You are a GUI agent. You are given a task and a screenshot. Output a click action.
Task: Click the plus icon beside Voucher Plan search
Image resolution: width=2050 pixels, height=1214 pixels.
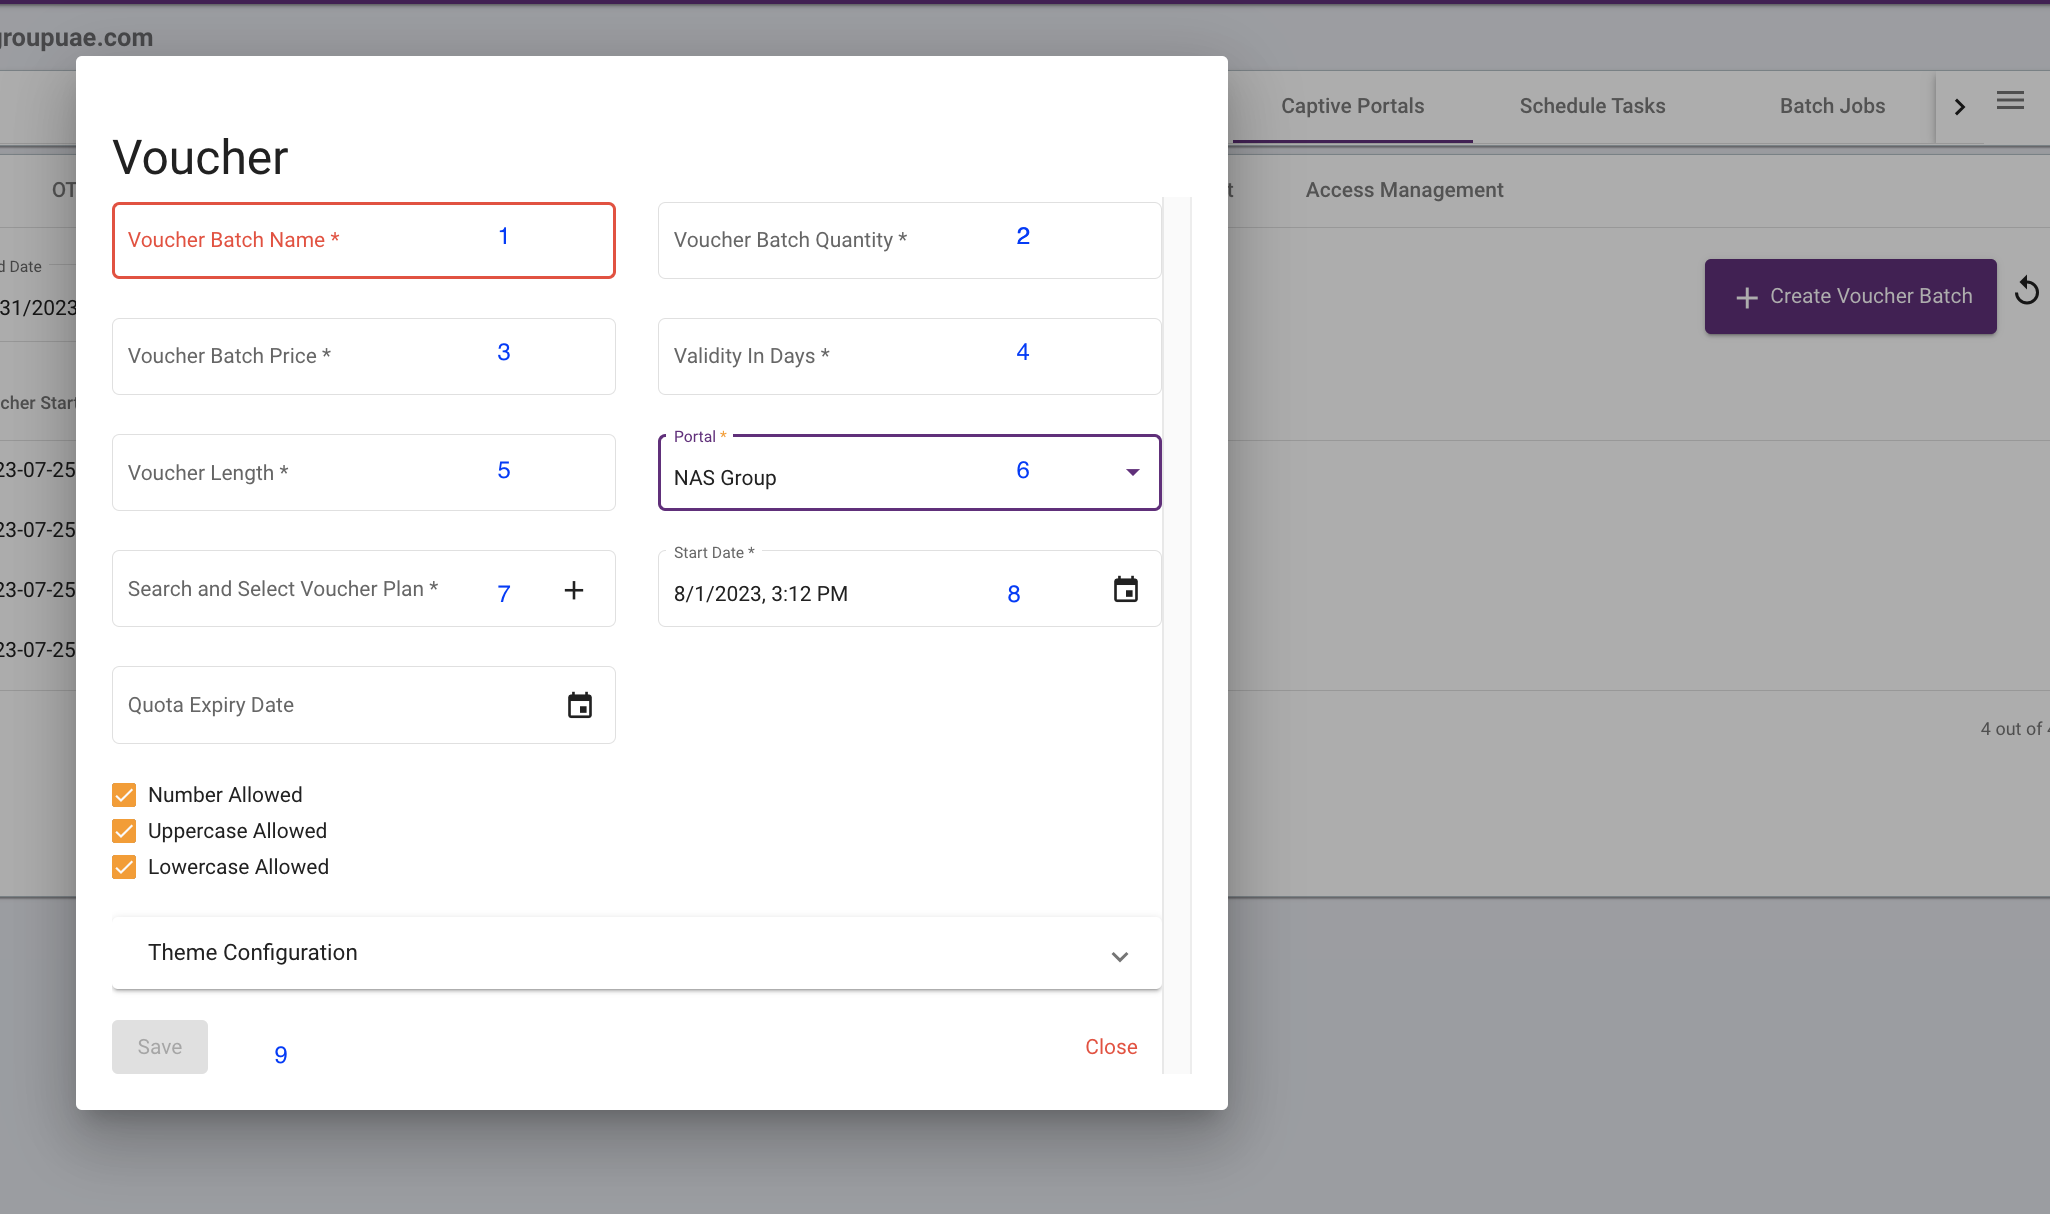pyautogui.click(x=574, y=590)
